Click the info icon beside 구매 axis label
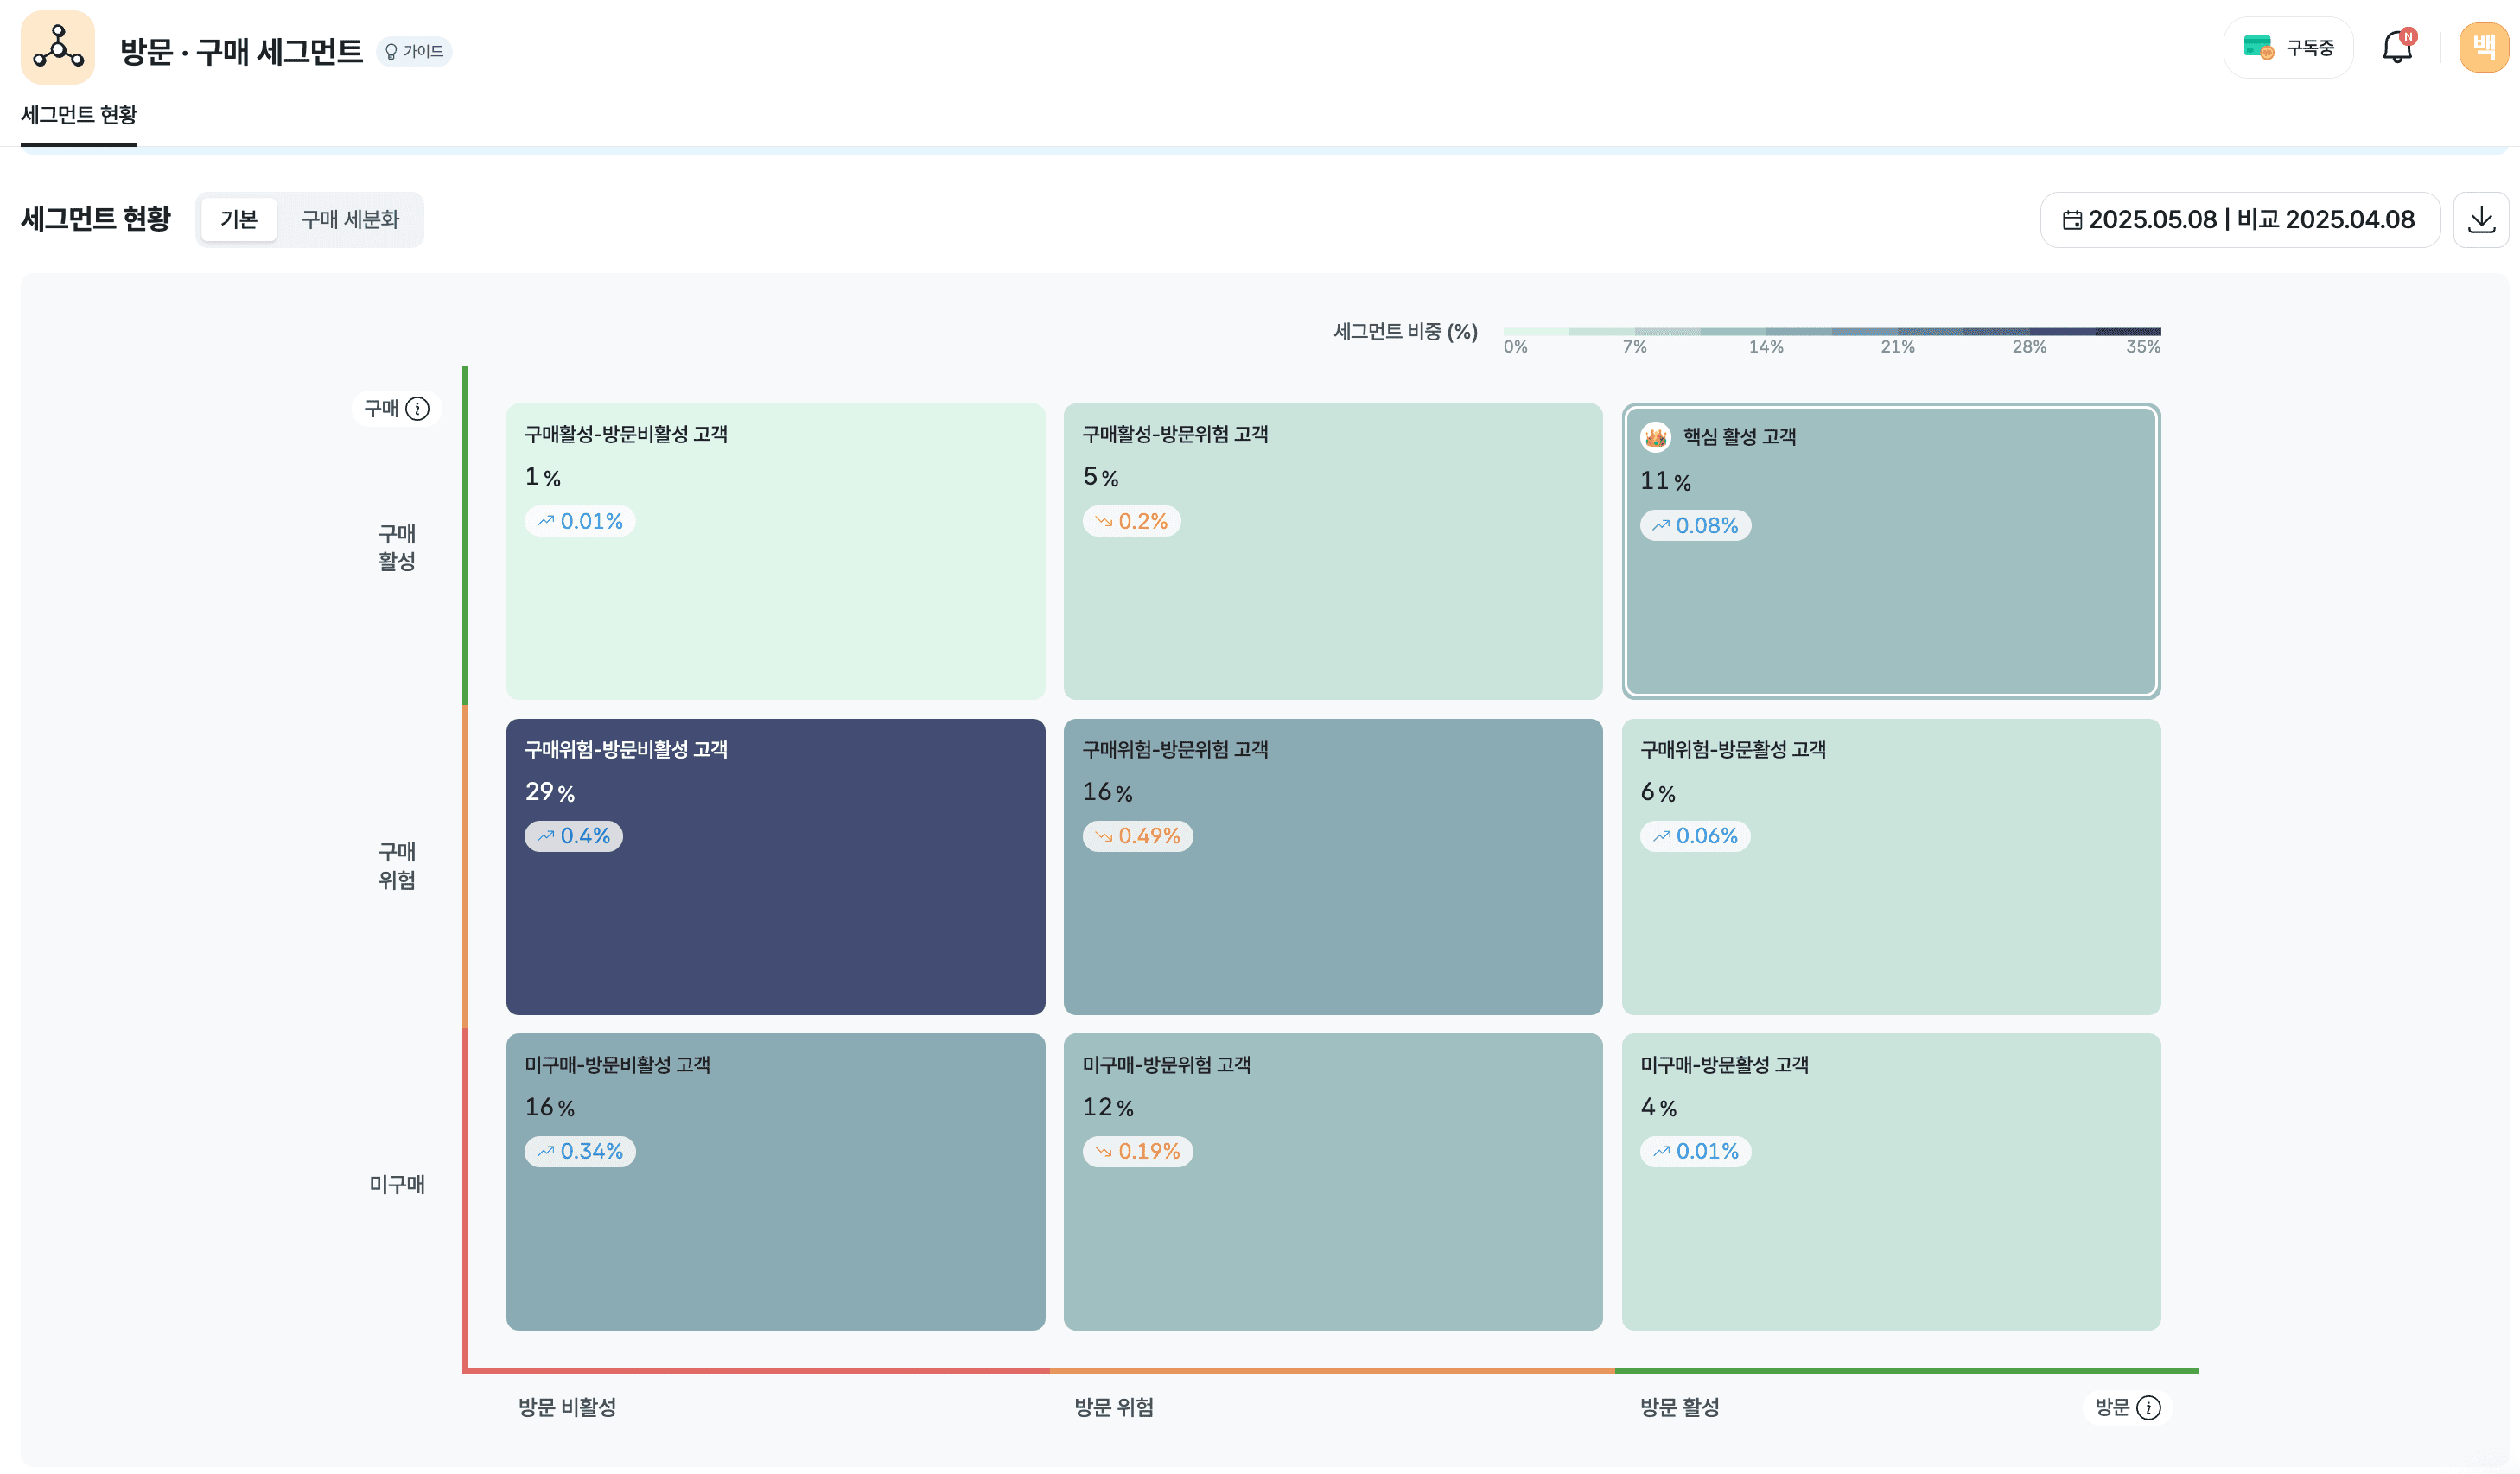The height and width of the screenshot is (1474, 2520). [x=418, y=408]
